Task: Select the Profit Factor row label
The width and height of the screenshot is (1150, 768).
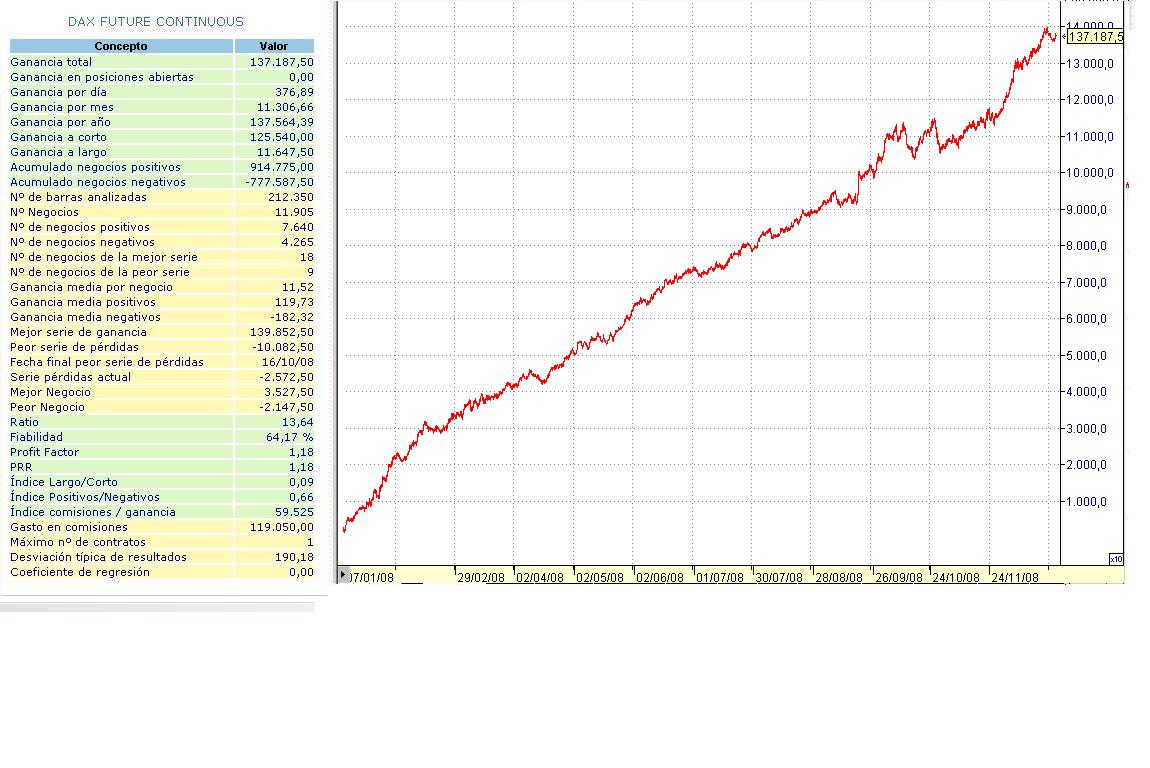Action: click(x=45, y=453)
